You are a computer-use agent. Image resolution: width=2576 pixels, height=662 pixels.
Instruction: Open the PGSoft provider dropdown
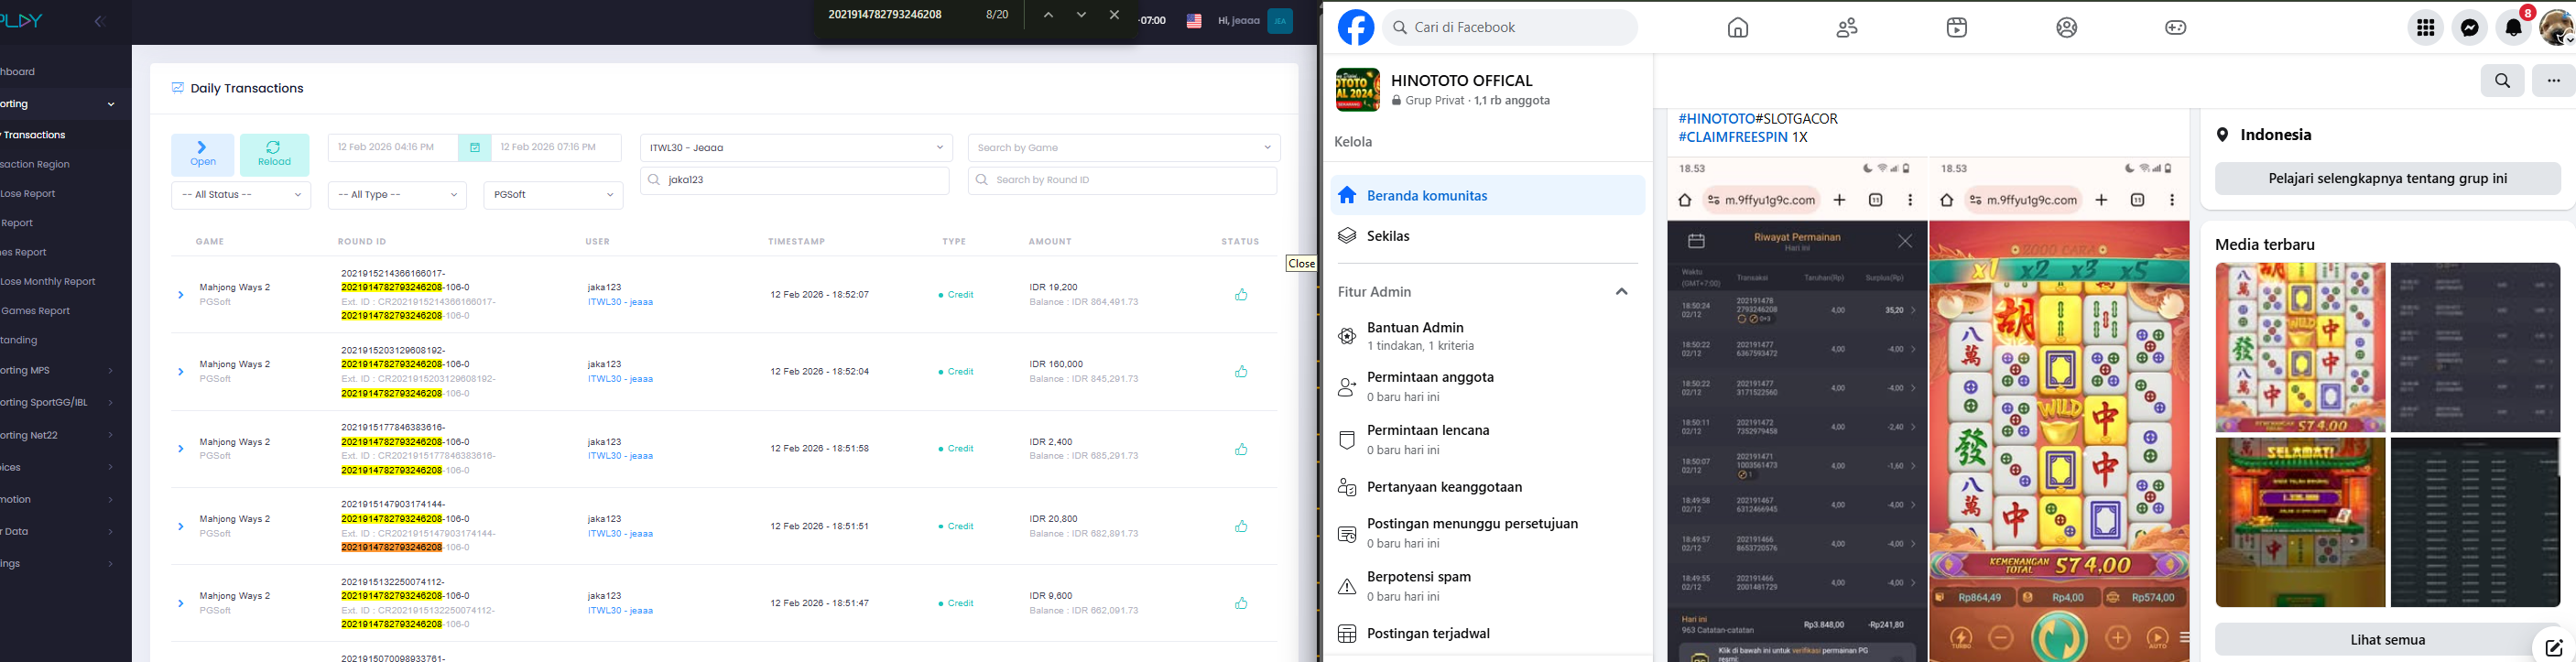553,195
